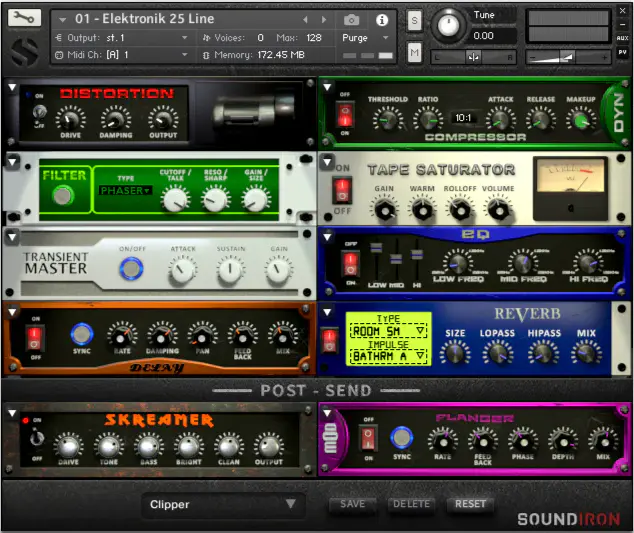Click the Save preset button
This screenshot has width=634, height=533.
click(352, 504)
